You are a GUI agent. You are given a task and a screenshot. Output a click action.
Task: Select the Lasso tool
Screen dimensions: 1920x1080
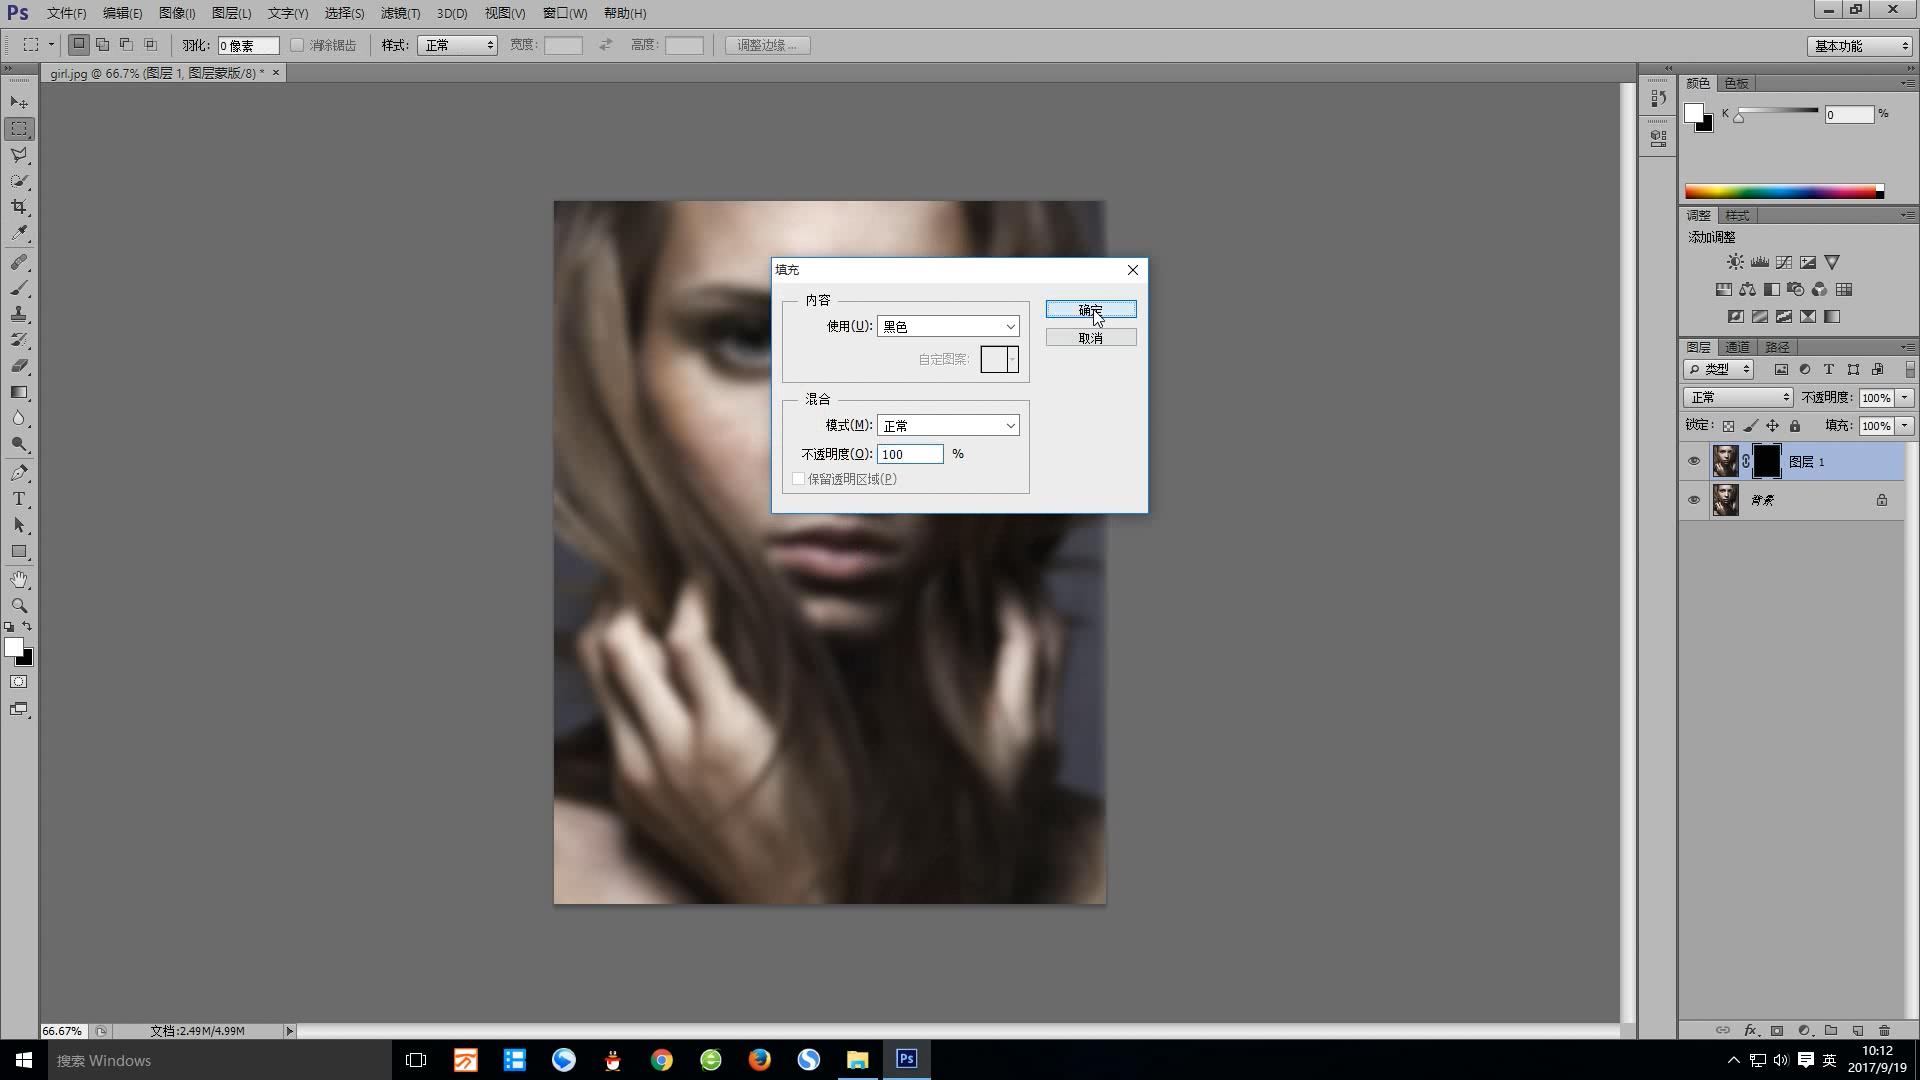19,155
